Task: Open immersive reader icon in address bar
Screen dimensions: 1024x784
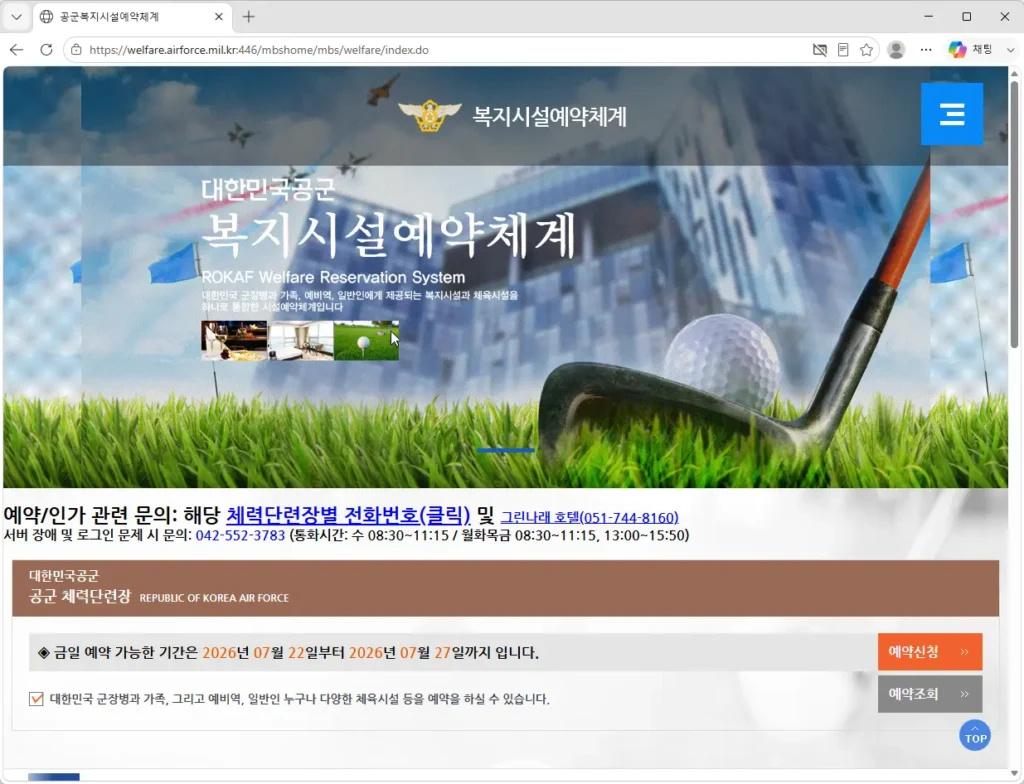Action: [x=843, y=50]
